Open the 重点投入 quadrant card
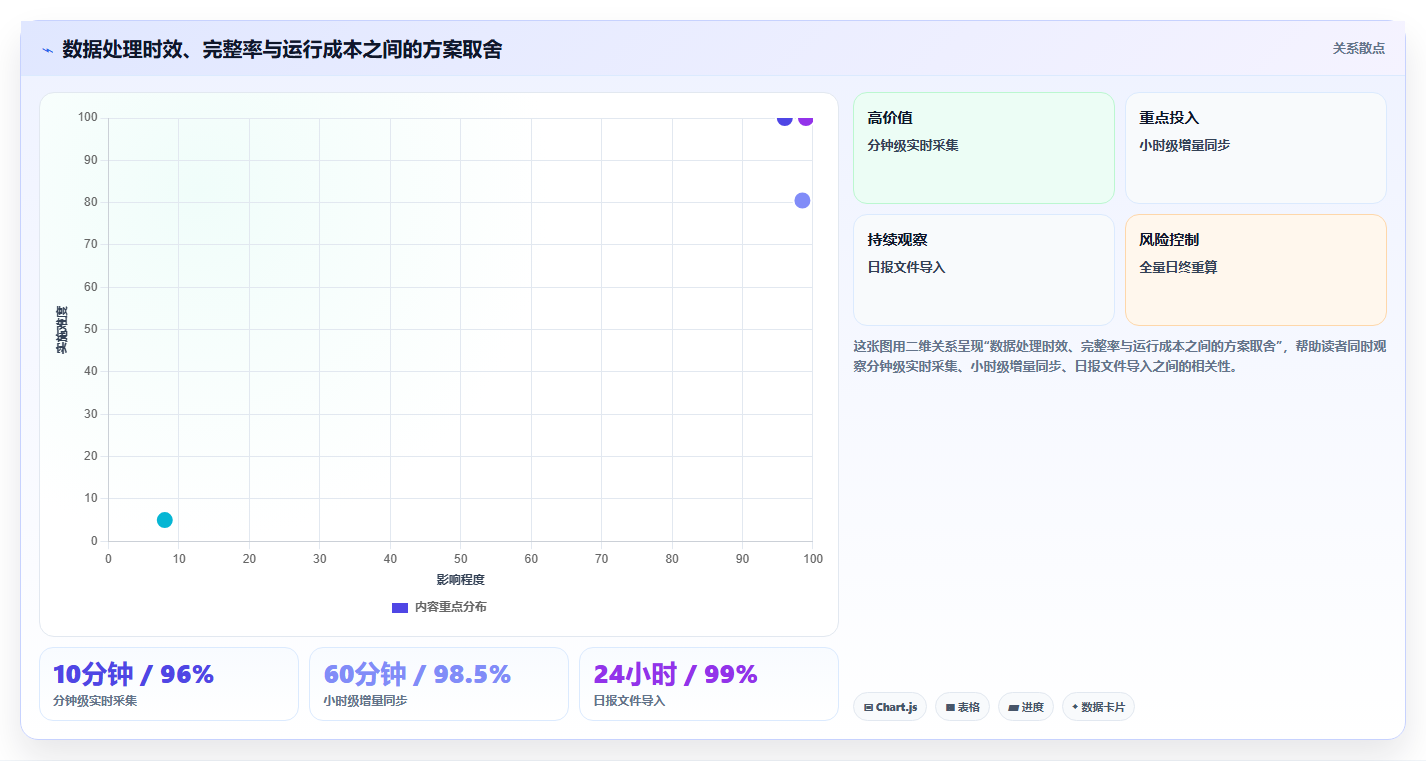The height and width of the screenshot is (761, 1426). [1256, 148]
